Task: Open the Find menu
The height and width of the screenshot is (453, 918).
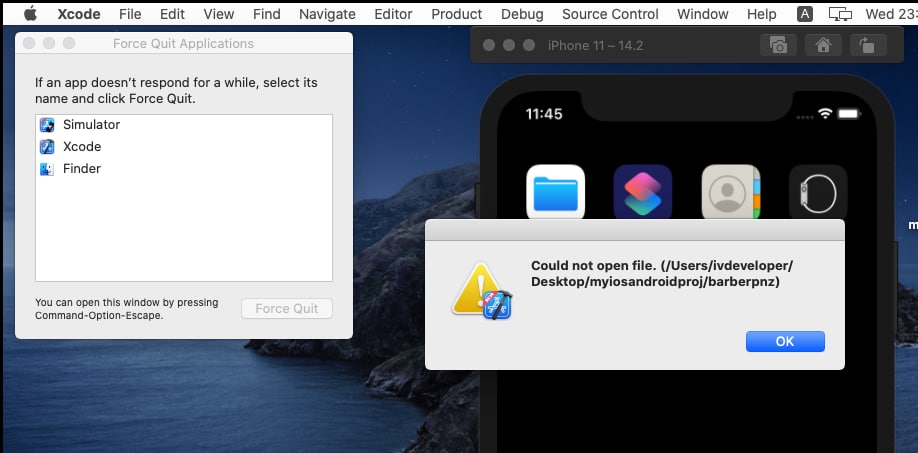Action: tap(266, 14)
